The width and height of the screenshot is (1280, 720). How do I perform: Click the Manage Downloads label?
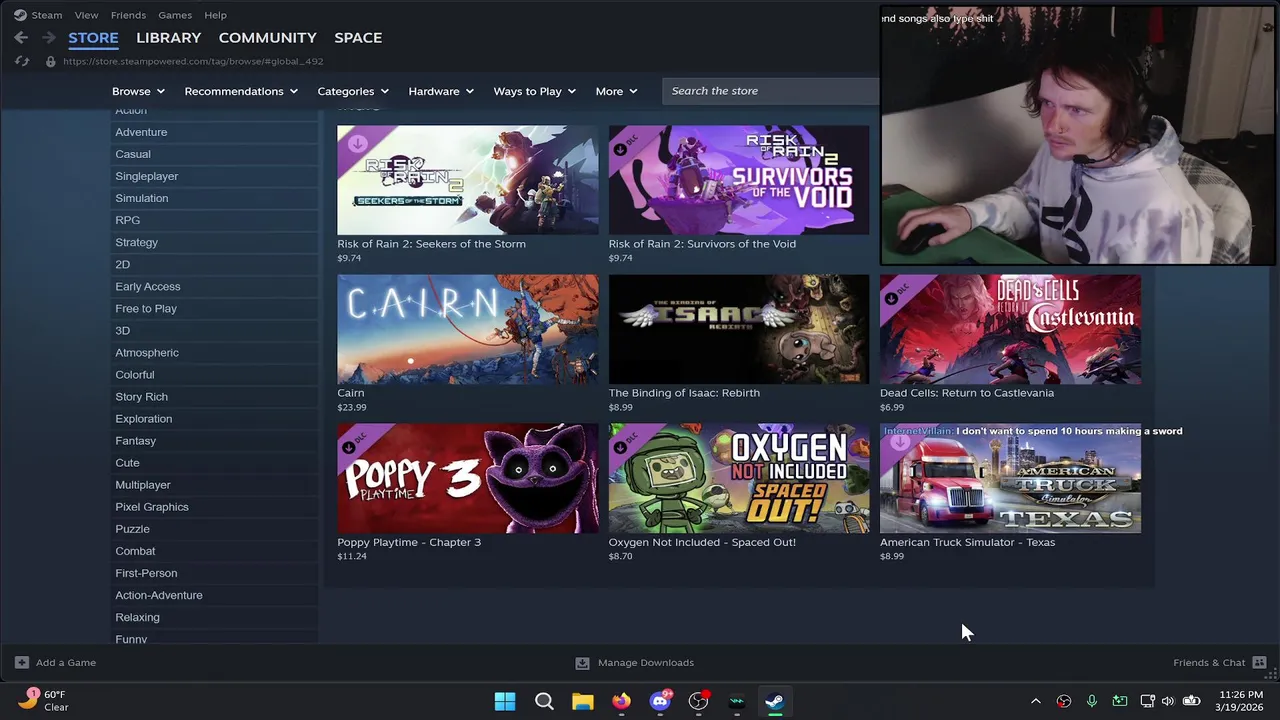pyautogui.click(x=646, y=662)
